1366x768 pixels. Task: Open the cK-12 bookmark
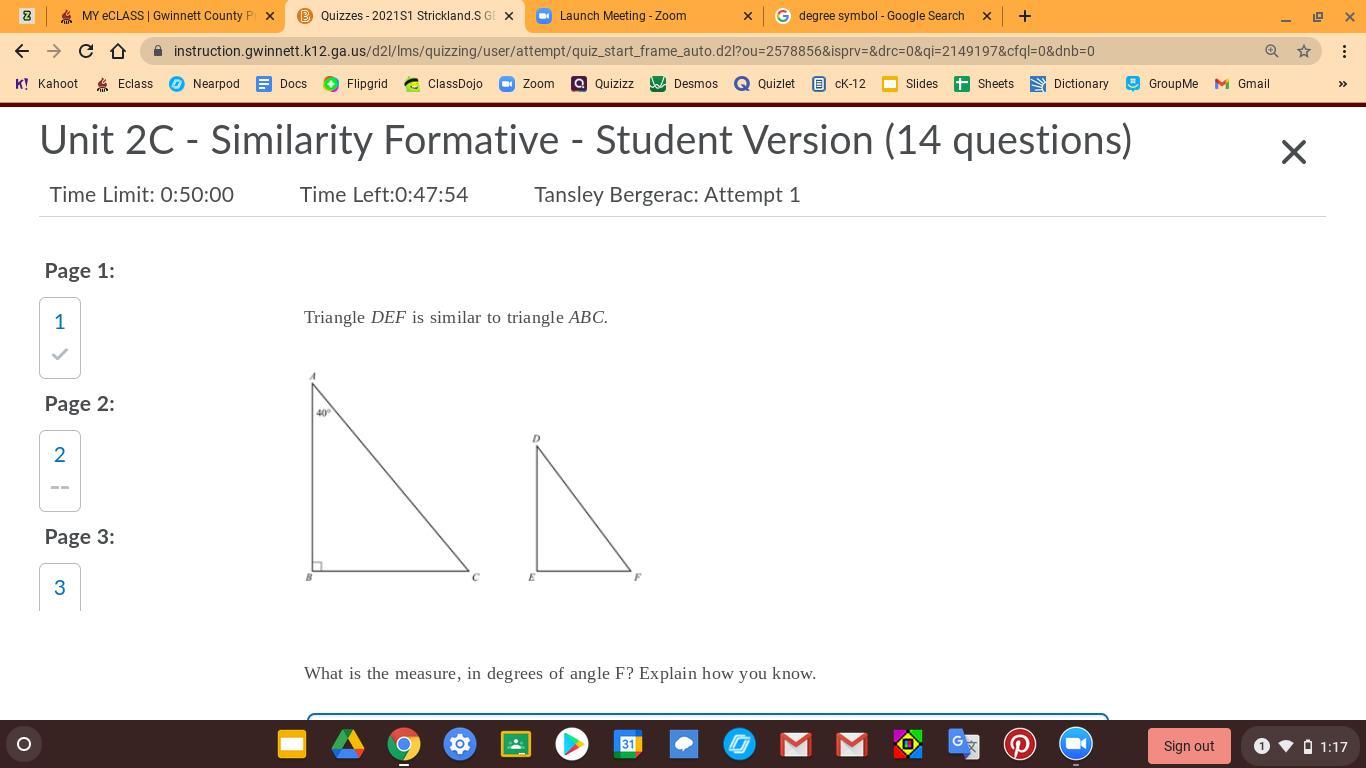[x=838, y=84]
